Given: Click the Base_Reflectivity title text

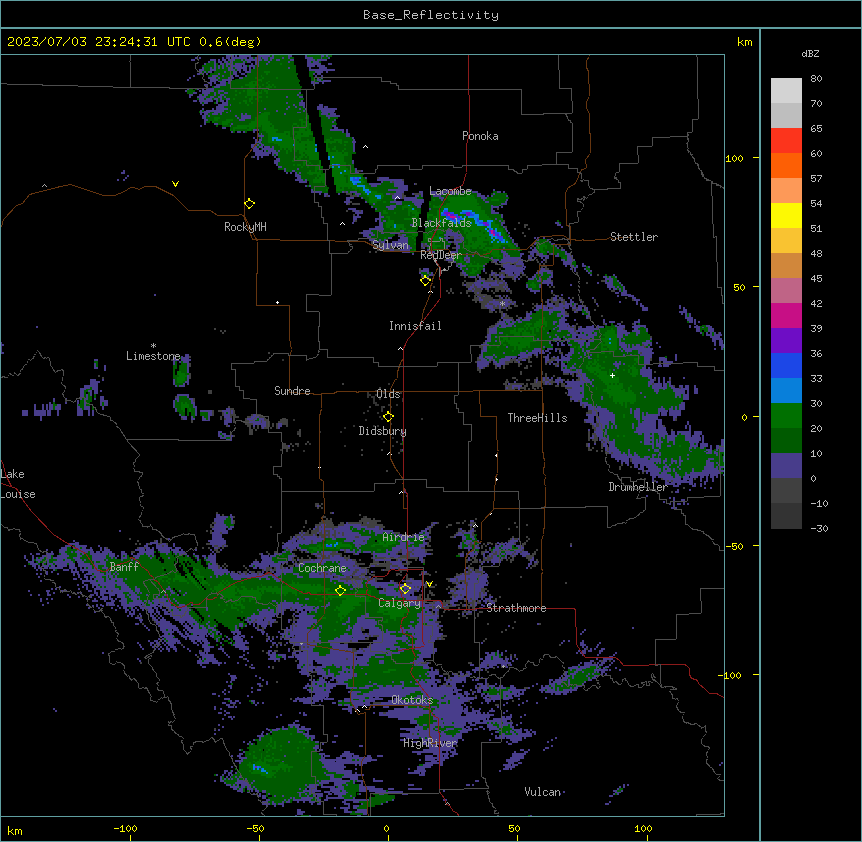Looking at the screenshot, I should 431,15.
